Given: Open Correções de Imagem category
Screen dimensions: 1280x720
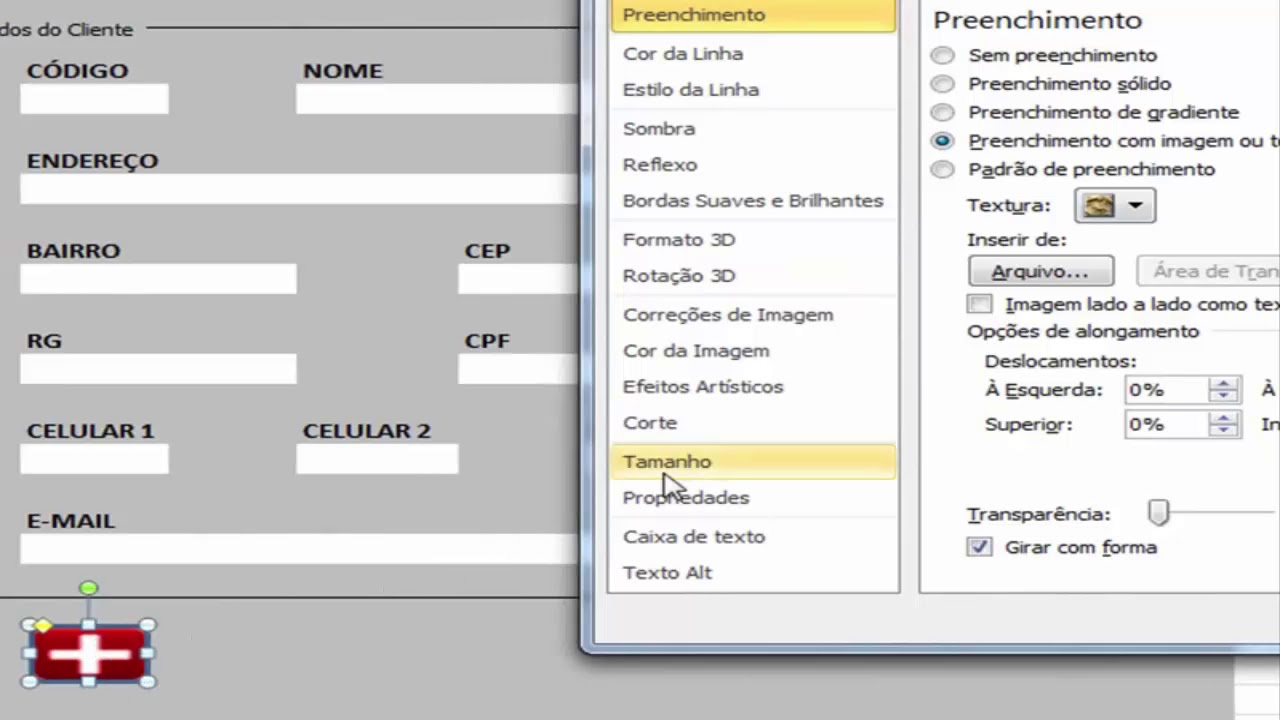Looking at the screenshot, I should 753,315.
